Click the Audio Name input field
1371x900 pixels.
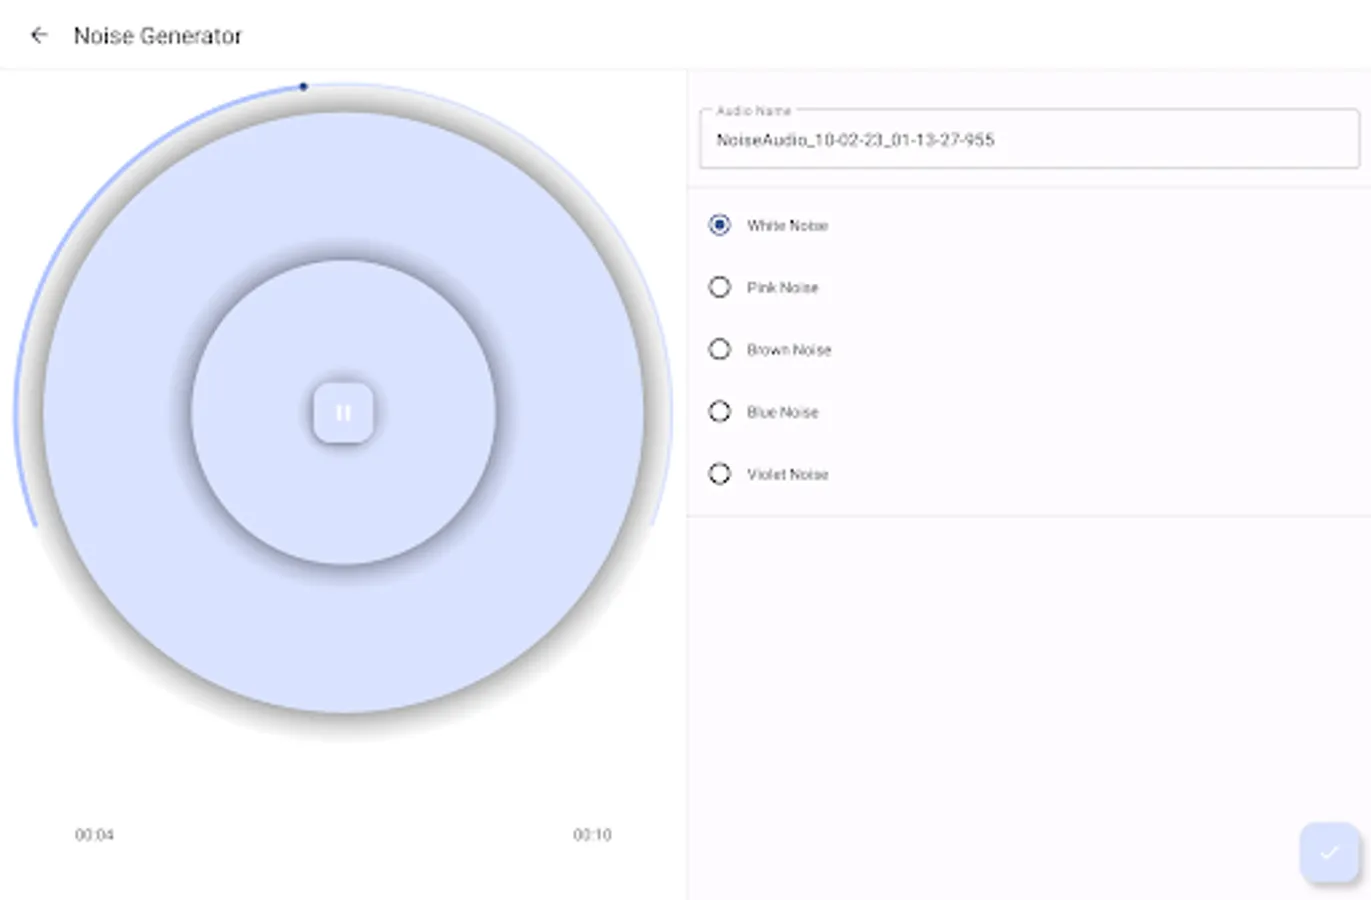[1029, 139]
